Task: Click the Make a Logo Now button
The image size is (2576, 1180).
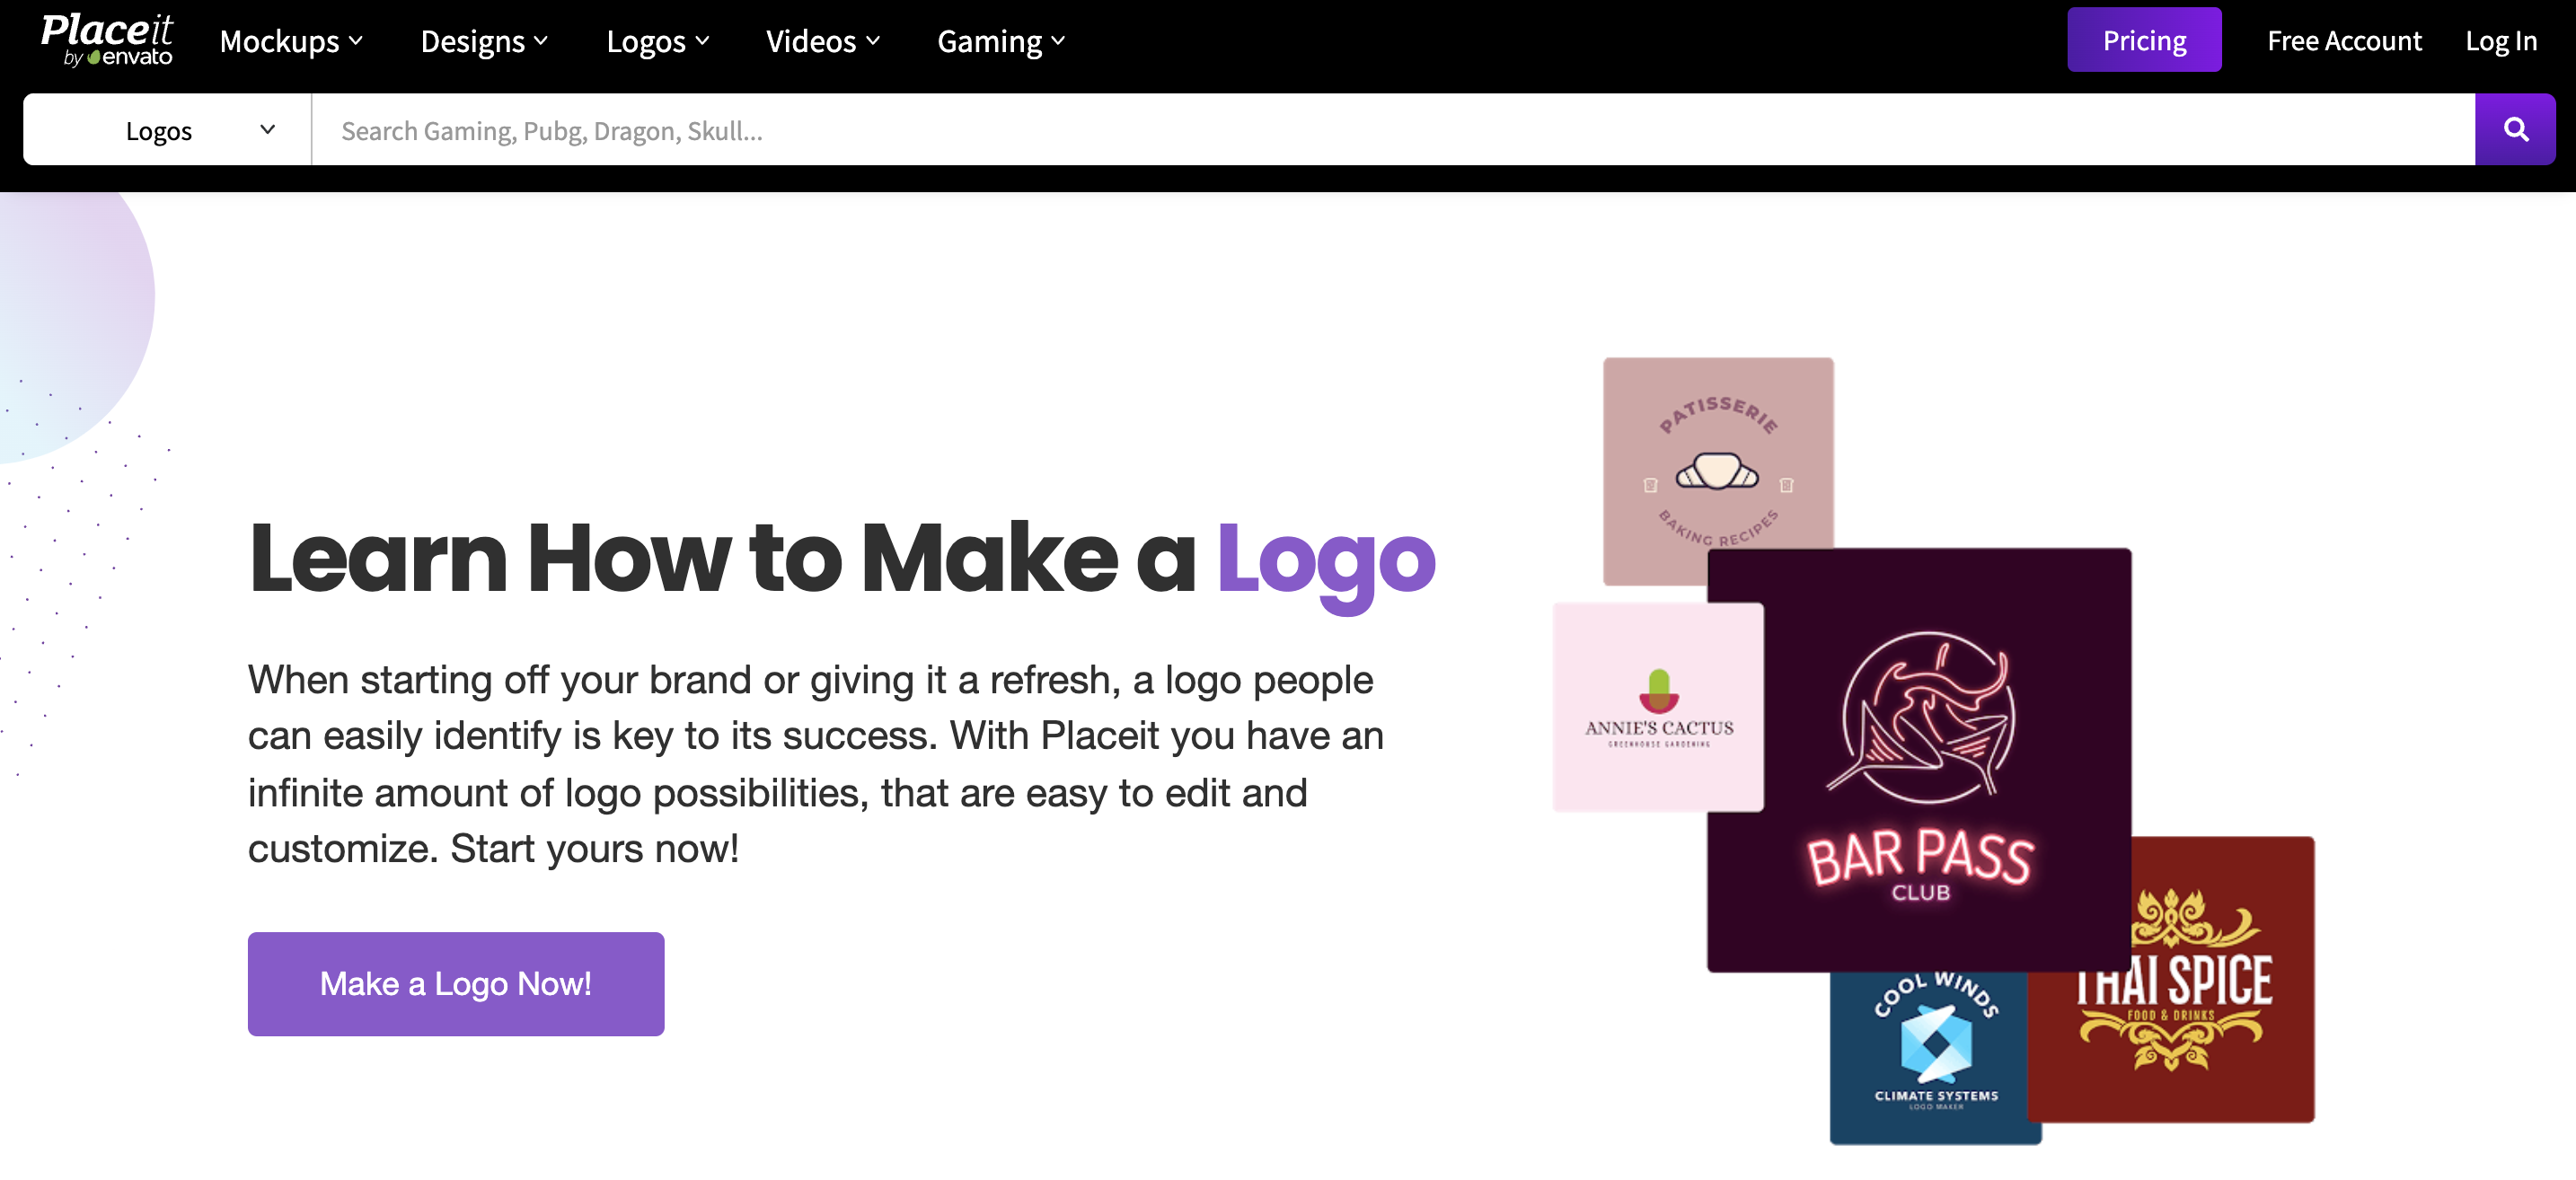Action: (x=455, y=982)
